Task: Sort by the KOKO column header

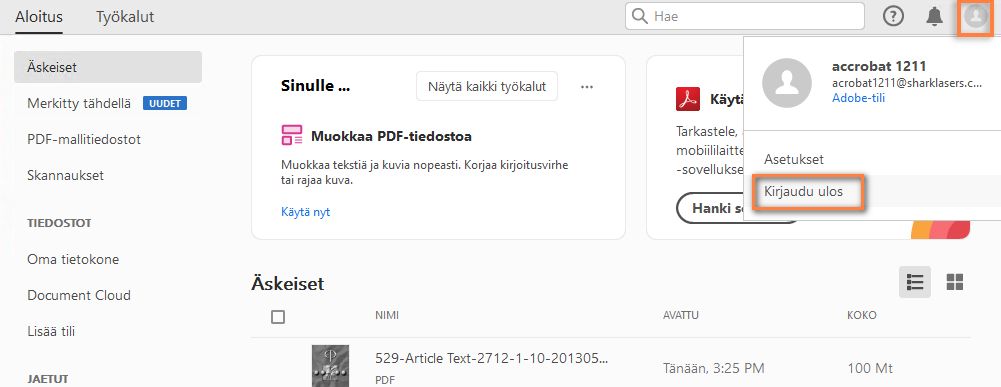Action: tap(862, 315)
